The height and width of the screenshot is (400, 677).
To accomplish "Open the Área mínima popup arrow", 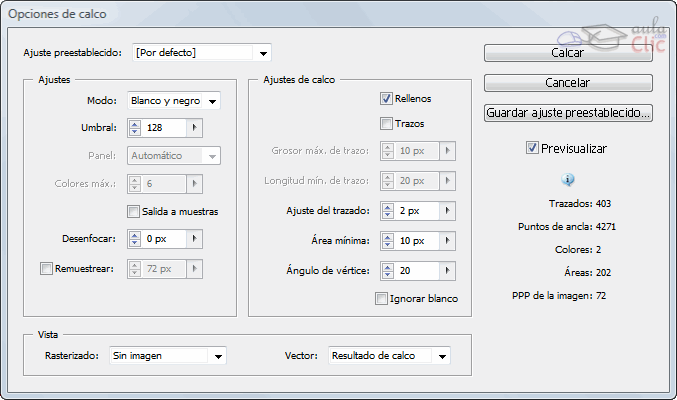I will (447, 241).
